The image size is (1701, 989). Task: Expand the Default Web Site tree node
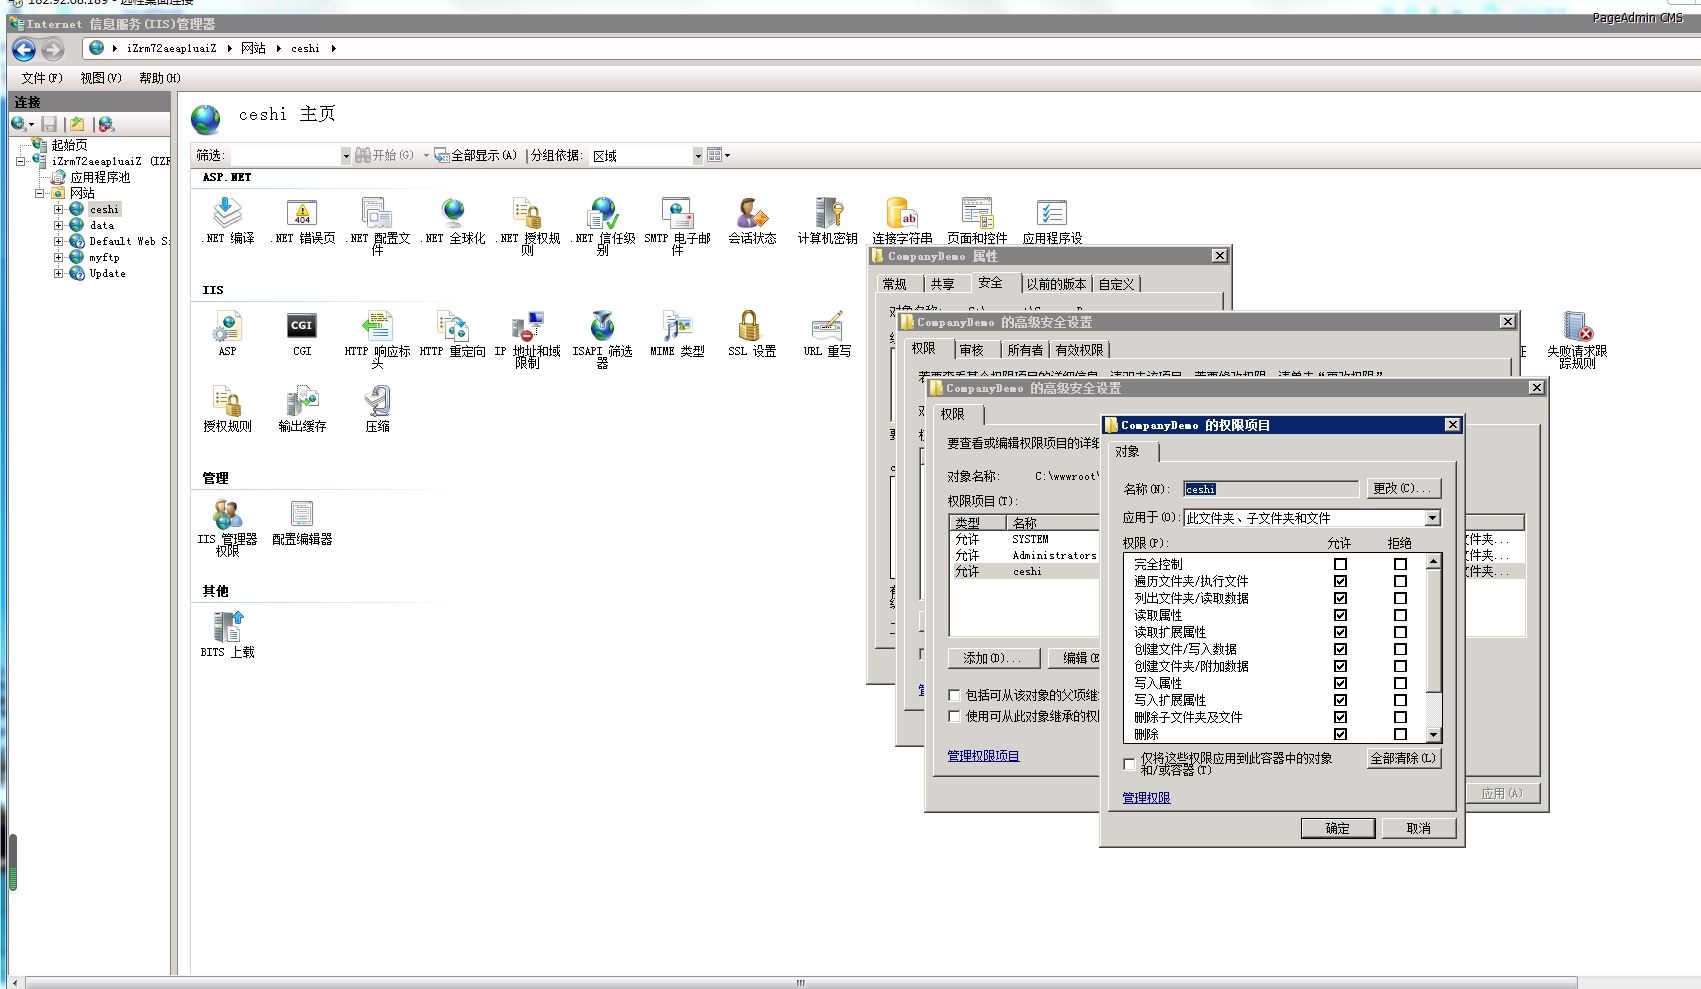58,241
